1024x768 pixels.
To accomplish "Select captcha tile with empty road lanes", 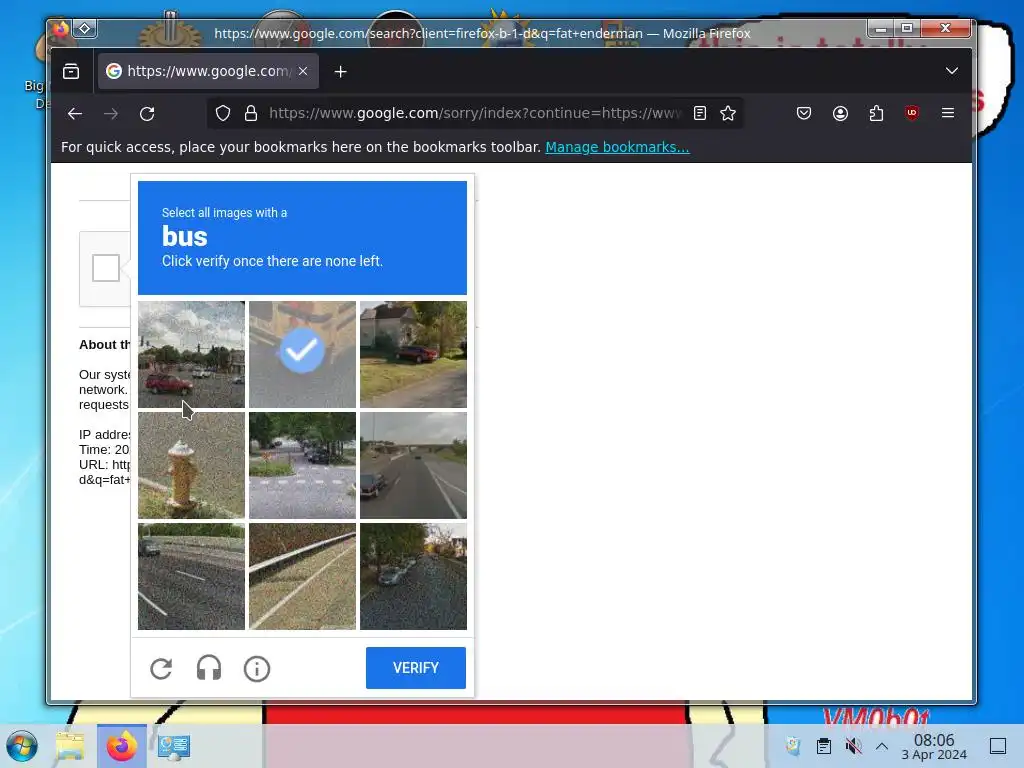I will (x=191, y=577).
